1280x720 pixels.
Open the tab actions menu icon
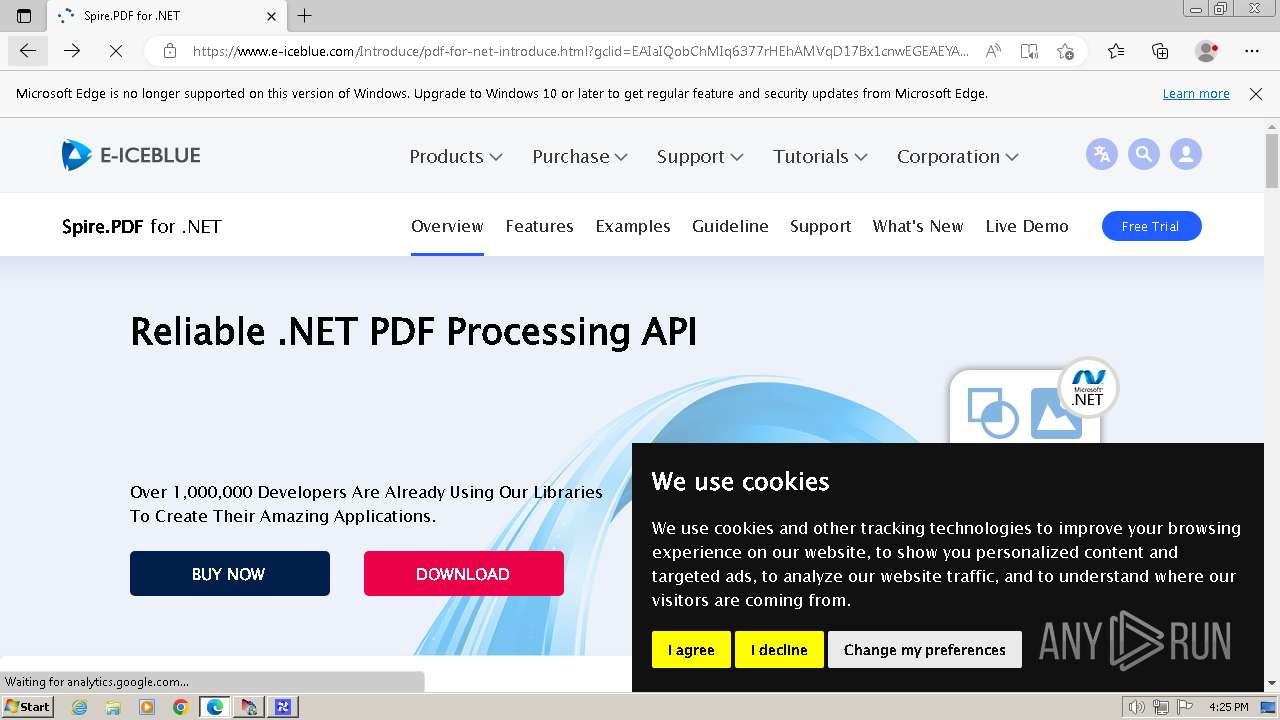point(24,16)
